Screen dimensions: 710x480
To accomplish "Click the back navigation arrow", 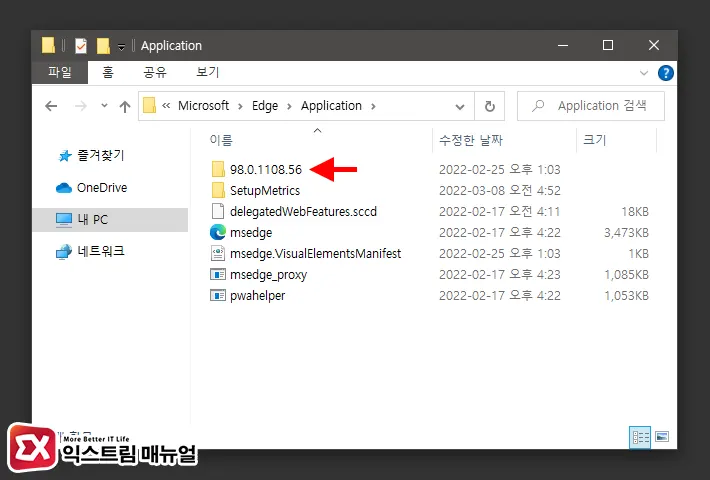I will [x=51, y=106].
